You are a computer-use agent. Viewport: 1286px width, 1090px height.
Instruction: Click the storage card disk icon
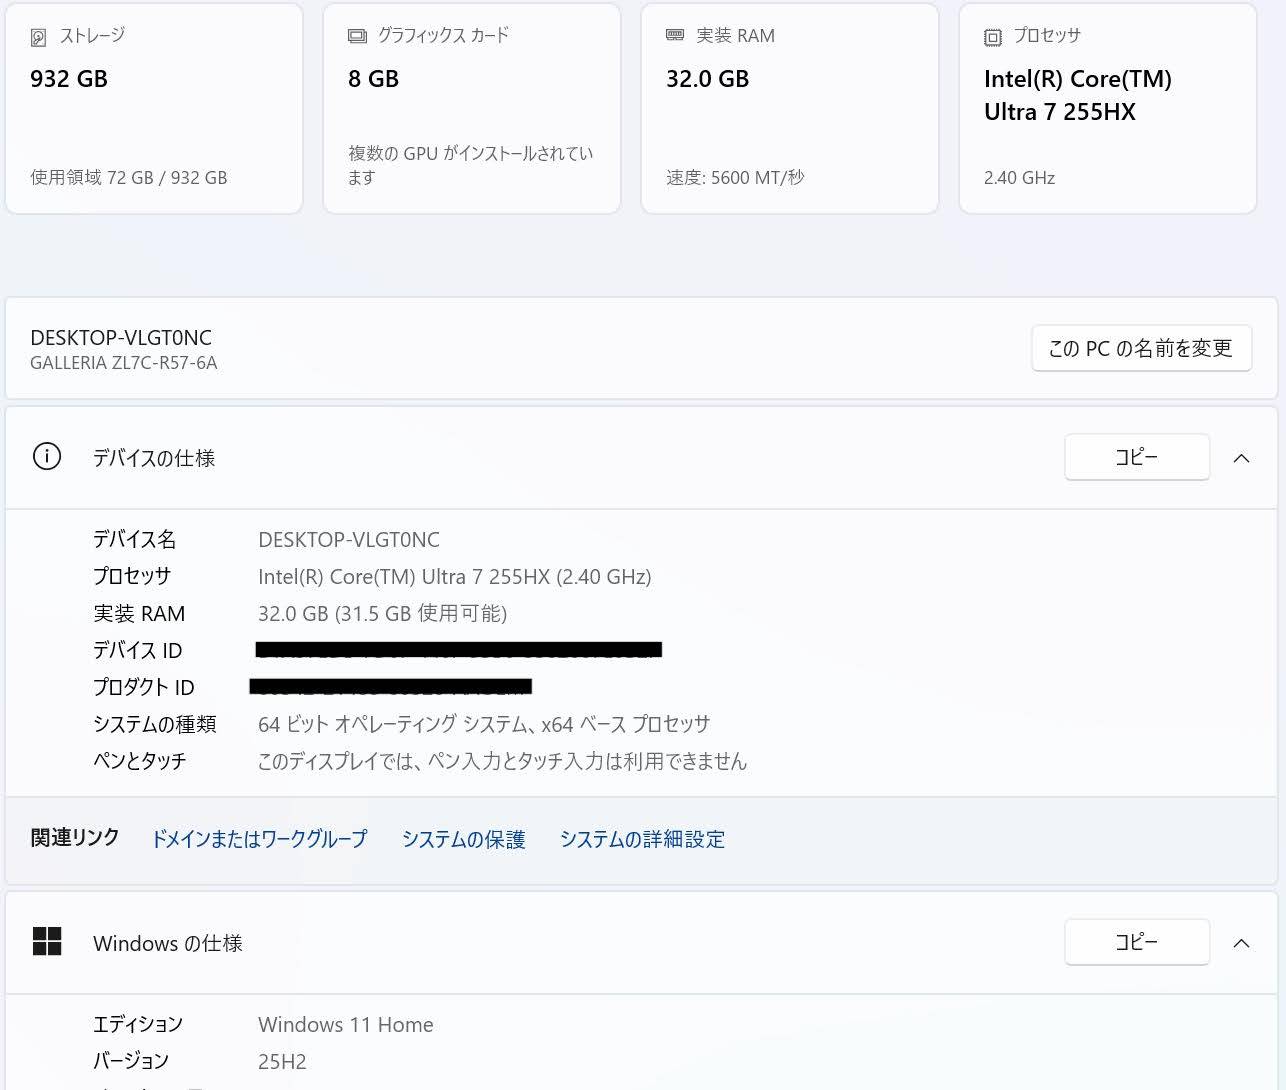[39, 38]
